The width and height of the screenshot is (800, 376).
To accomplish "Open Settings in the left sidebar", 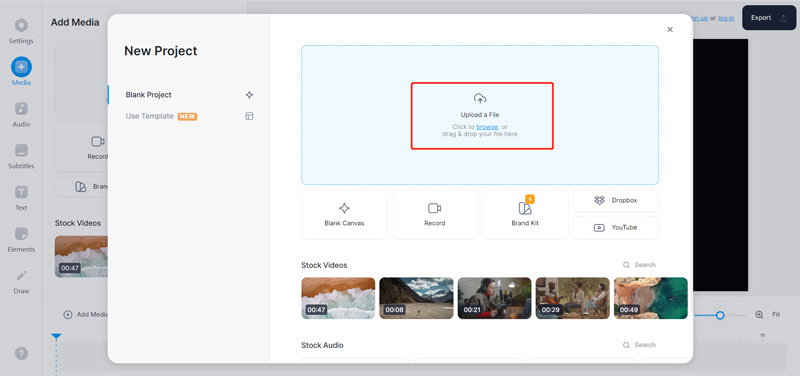I will click(x=21, y=31).
